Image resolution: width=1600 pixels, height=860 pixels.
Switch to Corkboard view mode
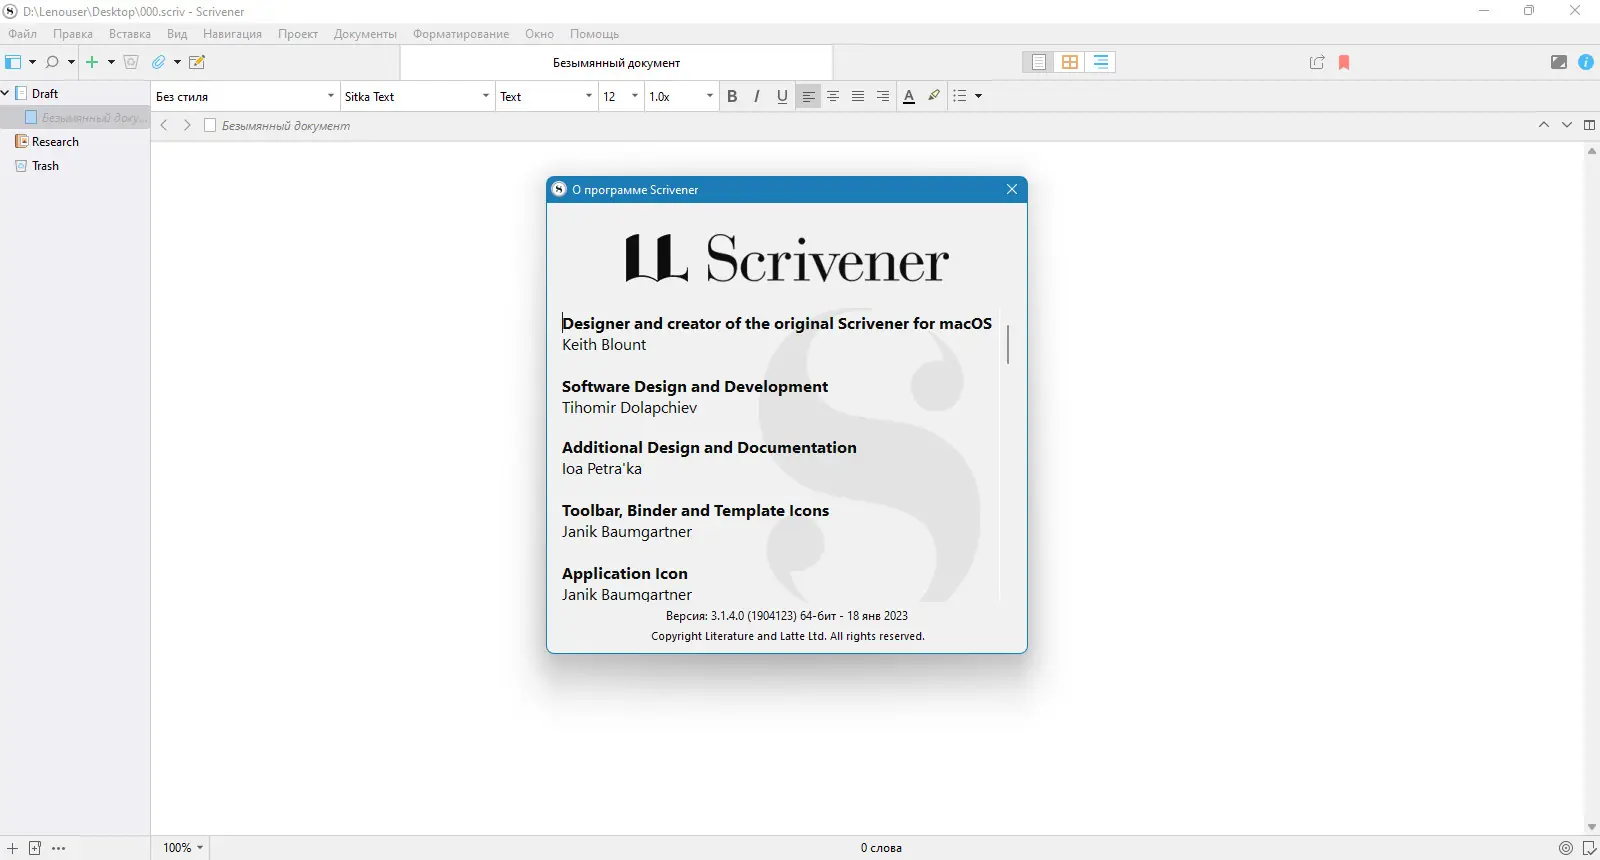[1070, 62]
